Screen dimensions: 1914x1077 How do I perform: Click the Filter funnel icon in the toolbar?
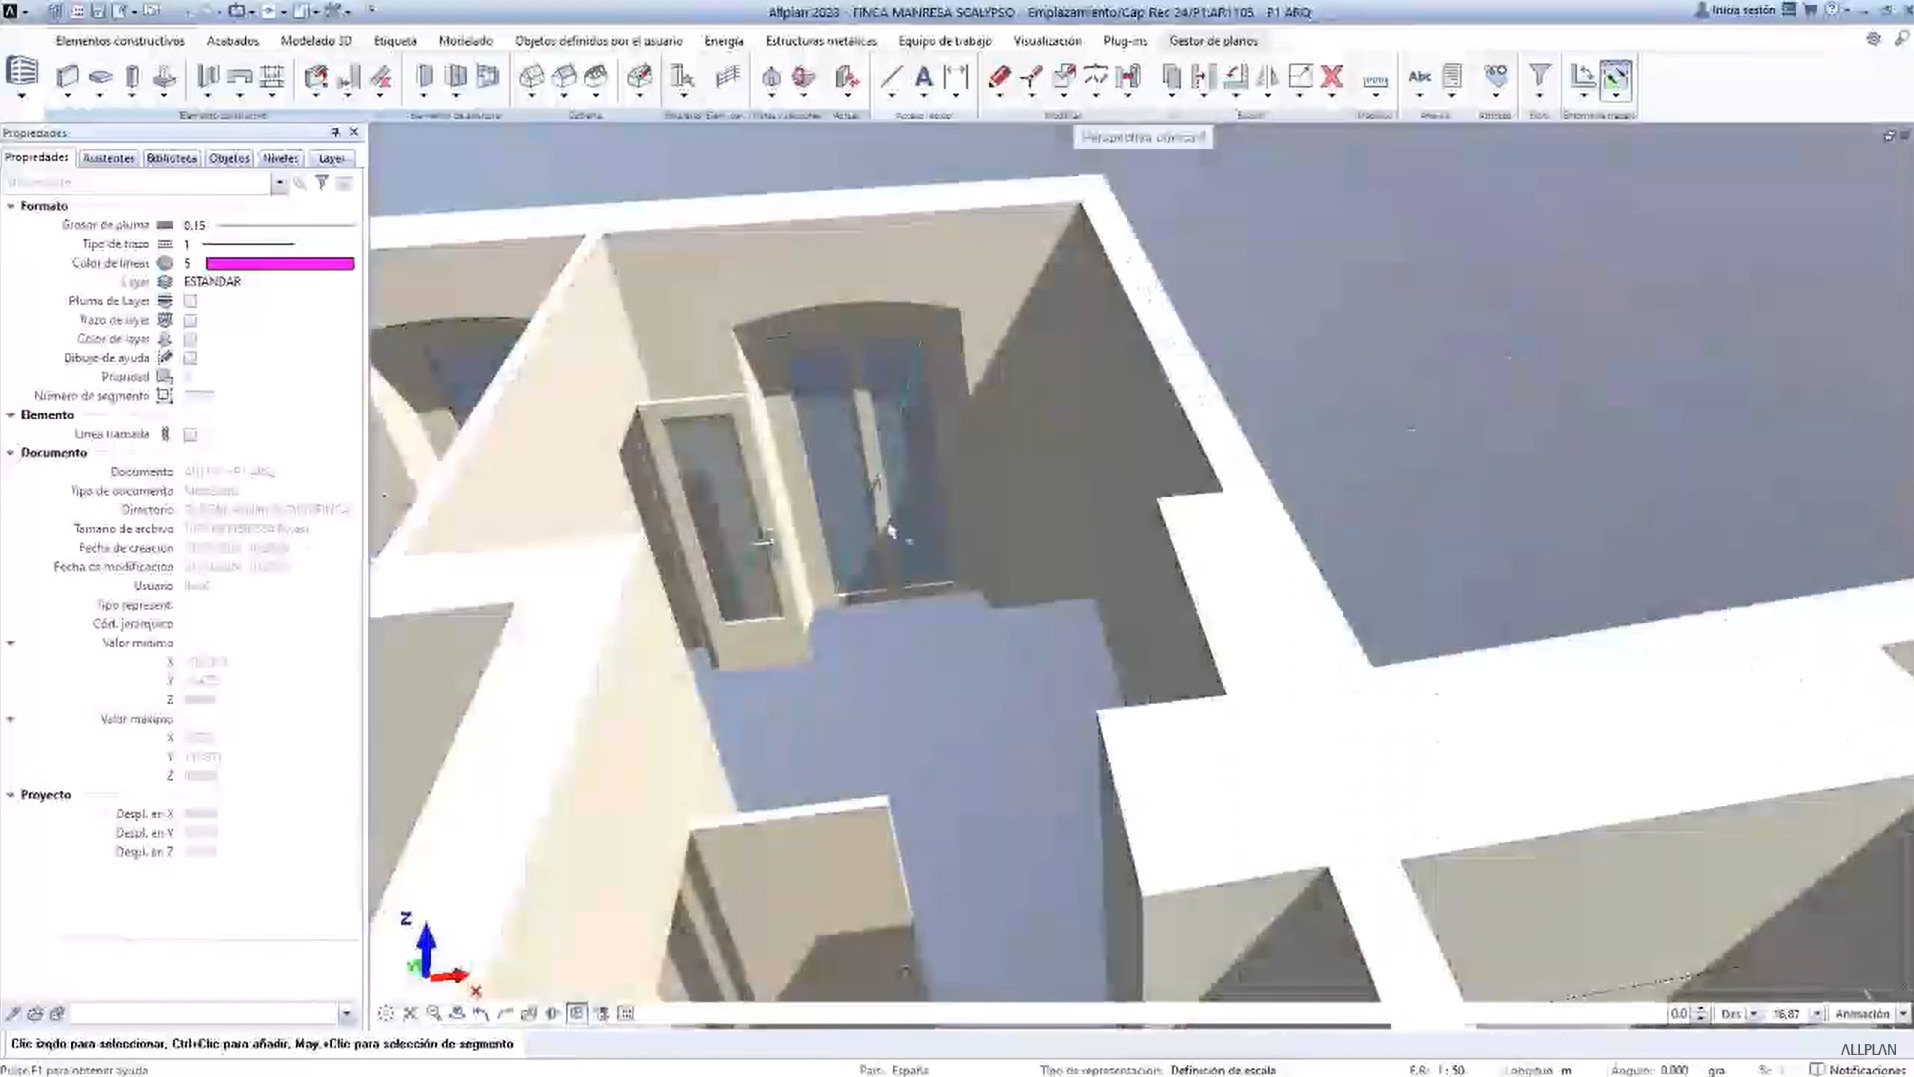pyautogui.click(x=1539, y=76)
